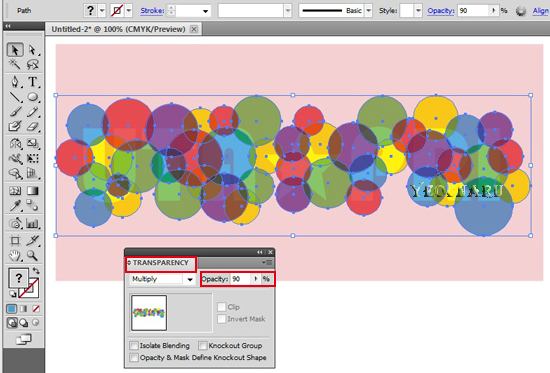Select the Line Segment tool
550x373 pixels.
tap(15, 96)
